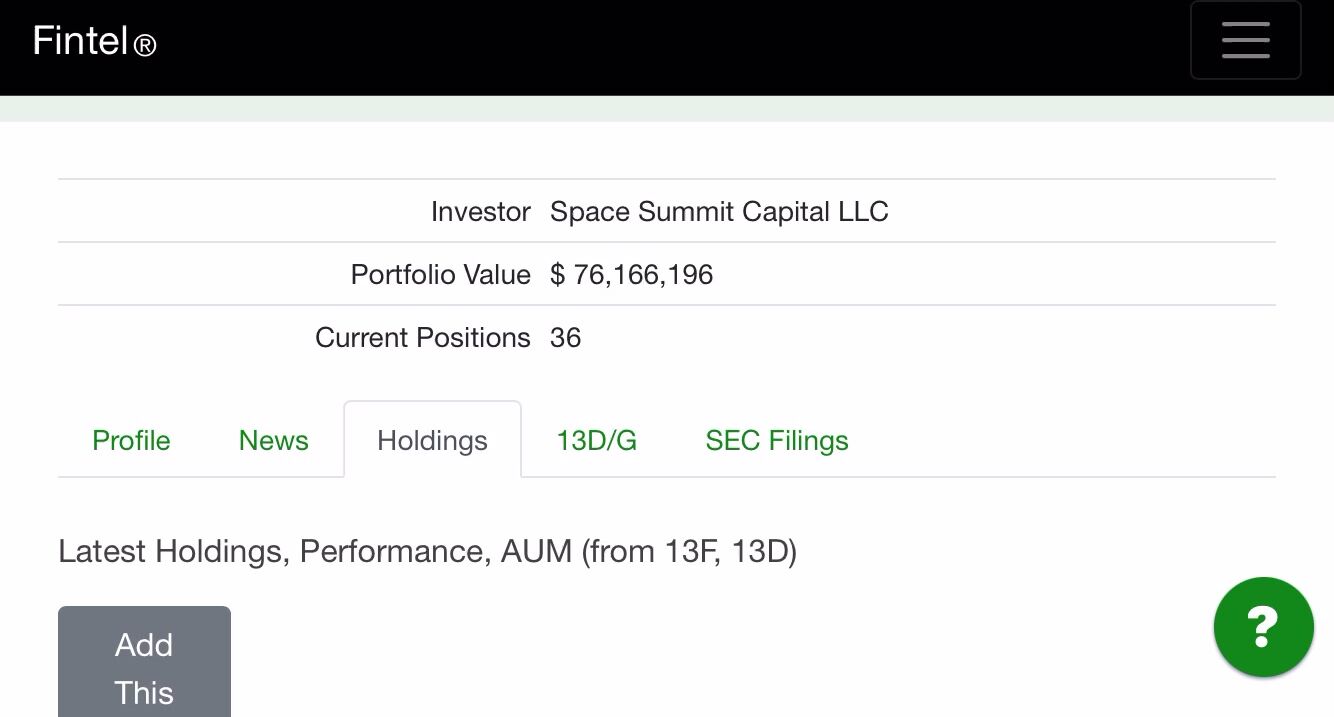Click the $76,166,196 portfolio value

tap(631, 274)
